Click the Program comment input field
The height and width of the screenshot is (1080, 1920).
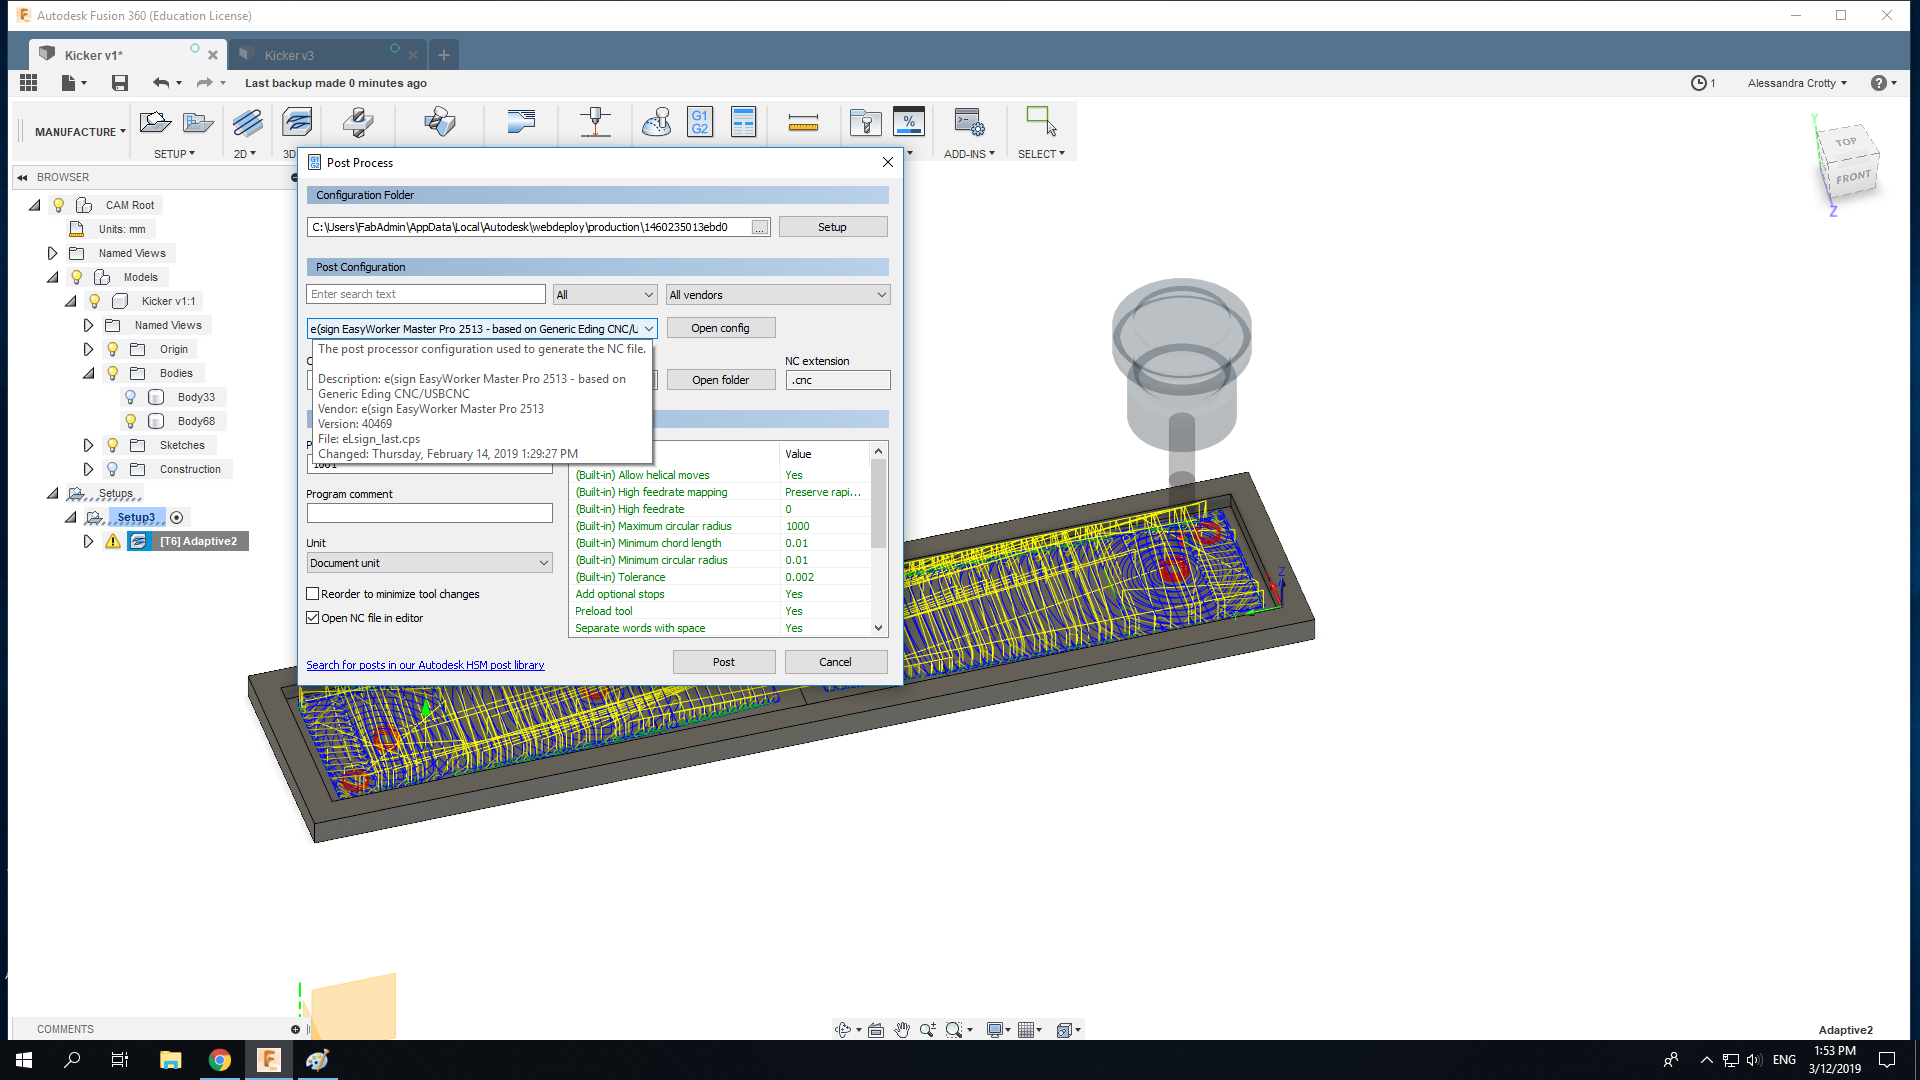pos(429,513)
